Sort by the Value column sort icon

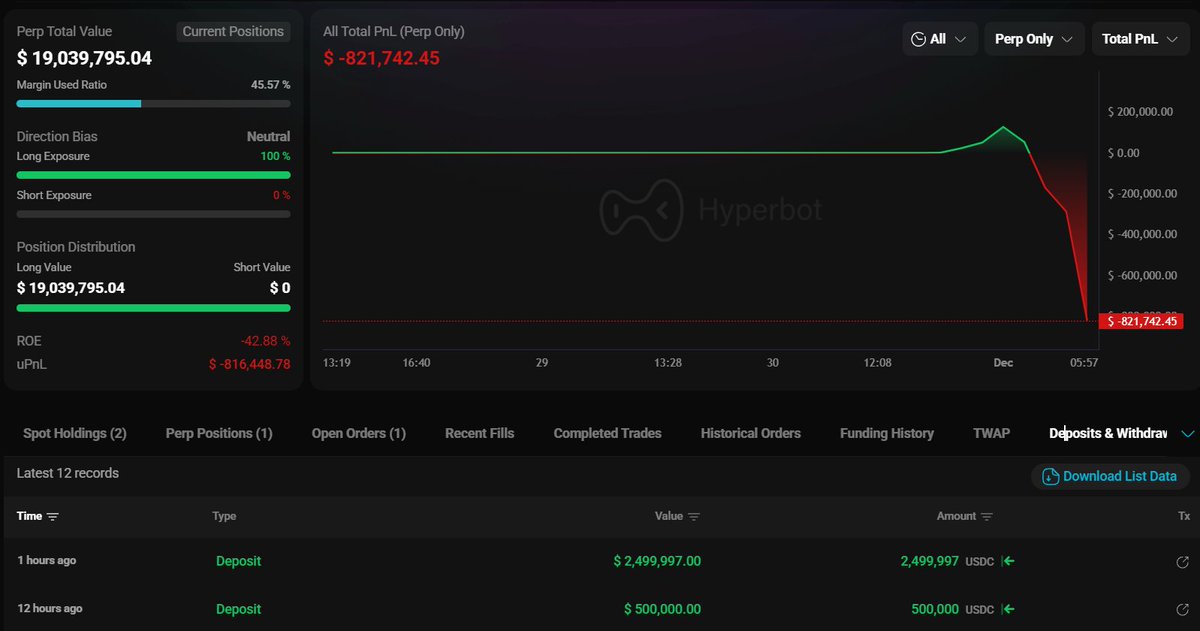[x=692, y=516]
